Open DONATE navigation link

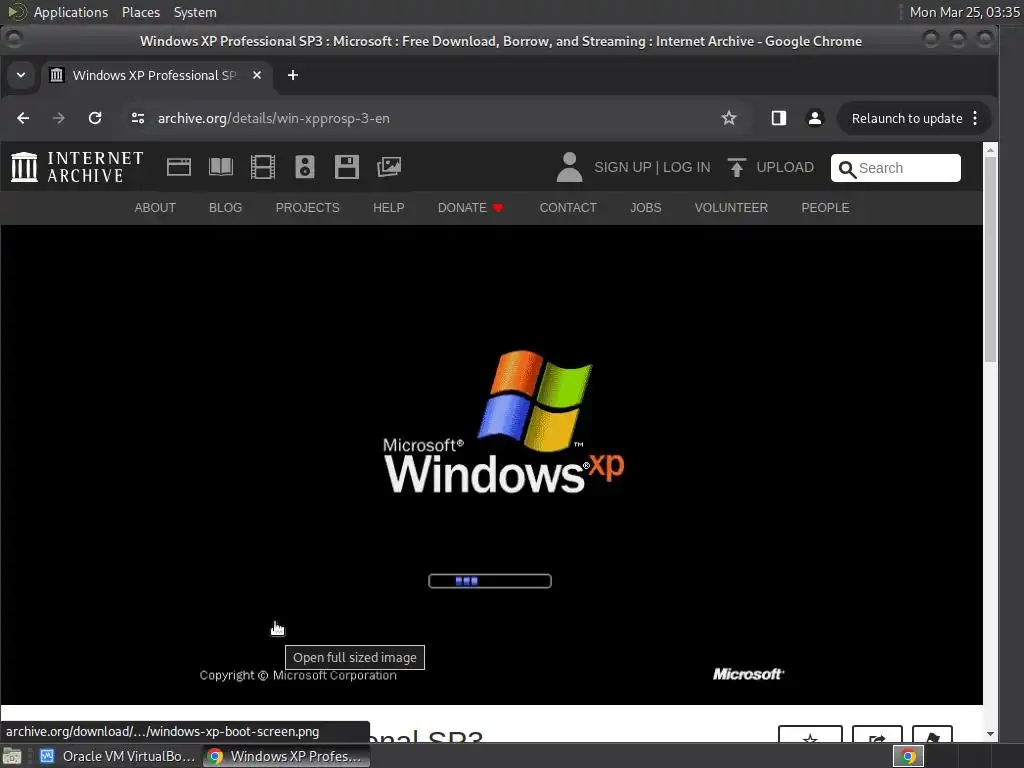pyautogui.click(x=470, y=208)
